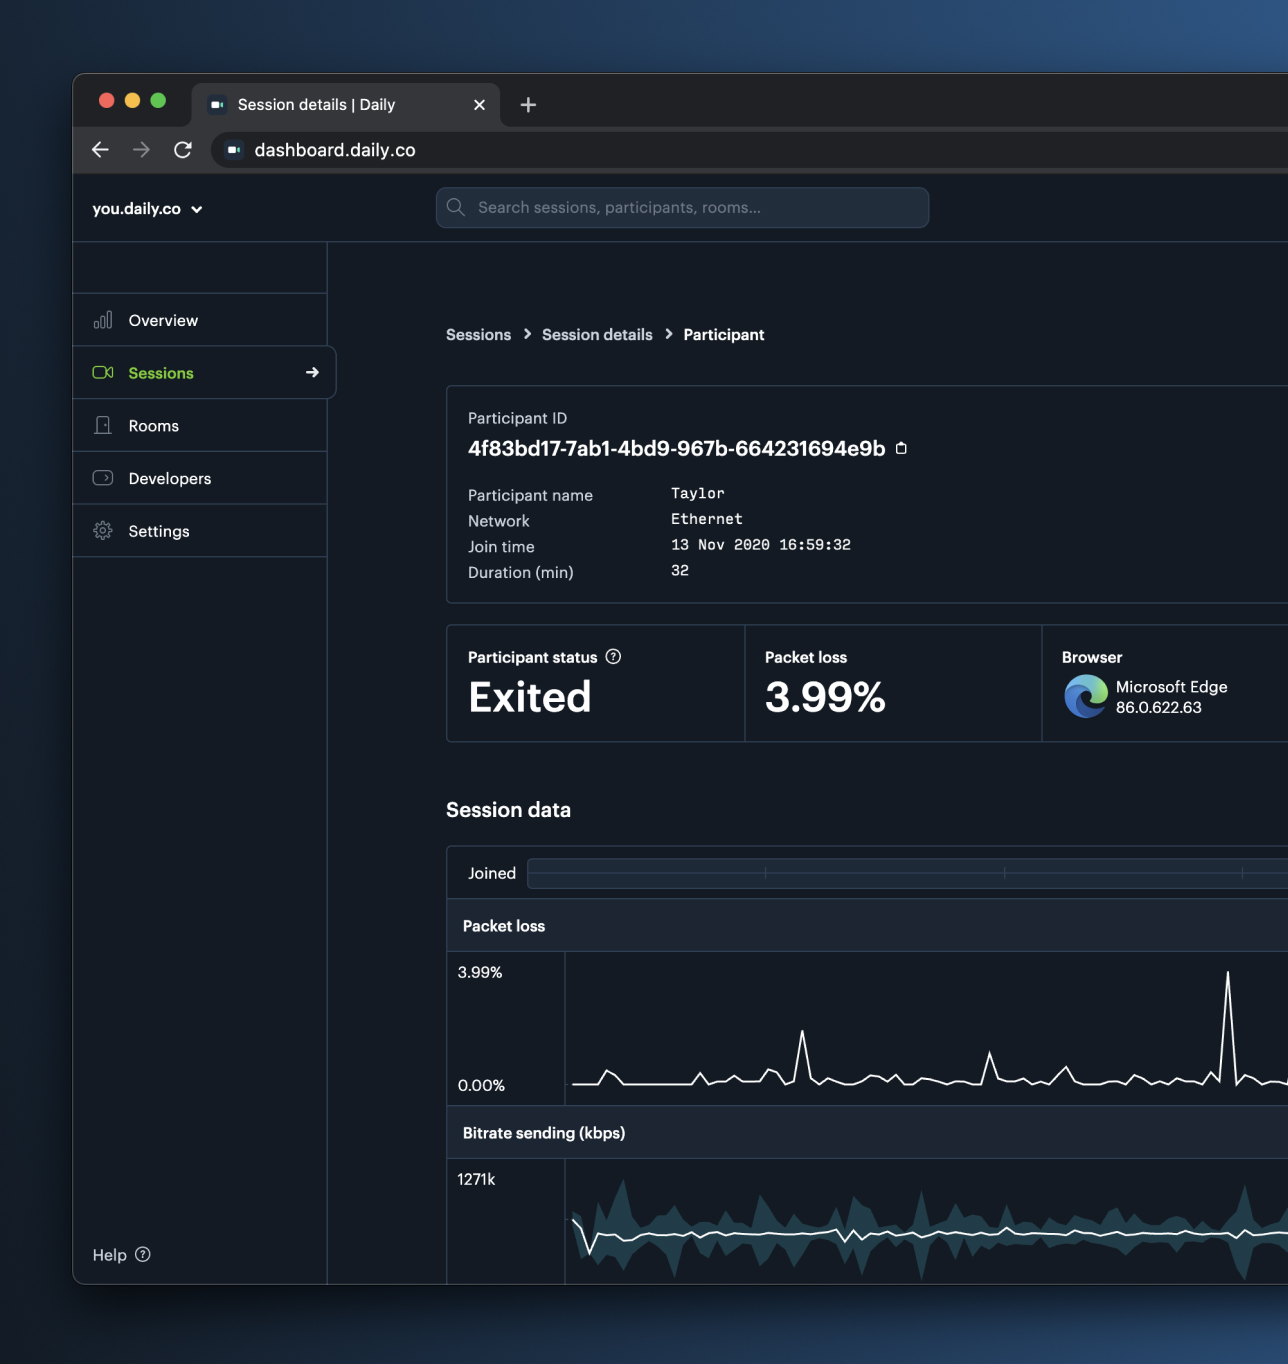
Task: Click the participant ID 4f83bd17-7ab1-4bd9-967b-664231694e9b
Action: tap(677, 449)
